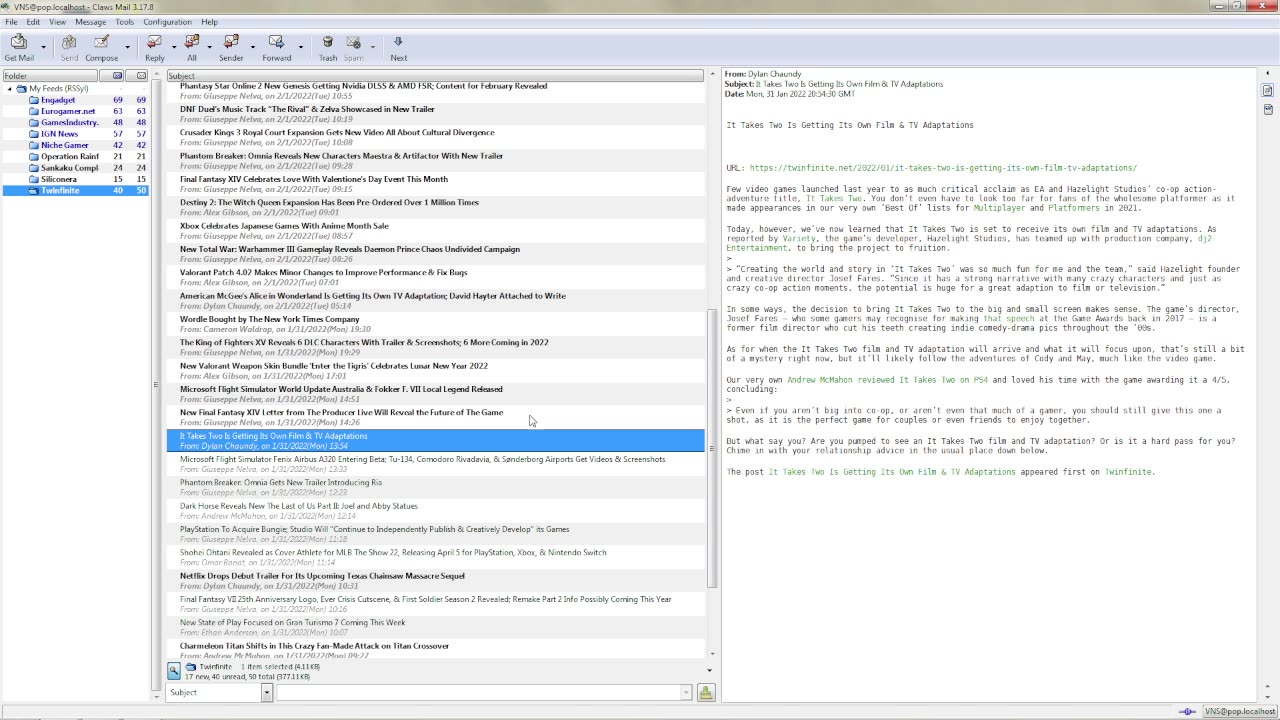Open the twinfinite.net article URL link
Screen dimensions: 1280x720
(943, 168)
